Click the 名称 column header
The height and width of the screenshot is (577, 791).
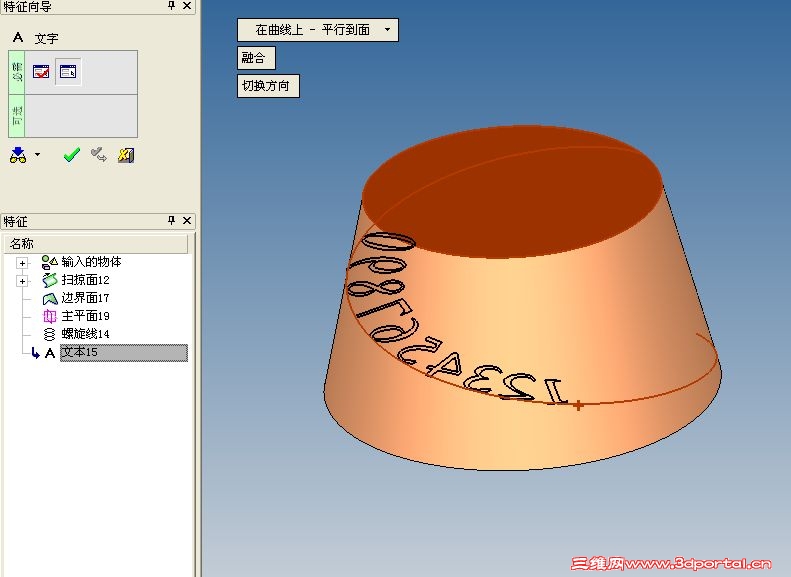(96, 244)
